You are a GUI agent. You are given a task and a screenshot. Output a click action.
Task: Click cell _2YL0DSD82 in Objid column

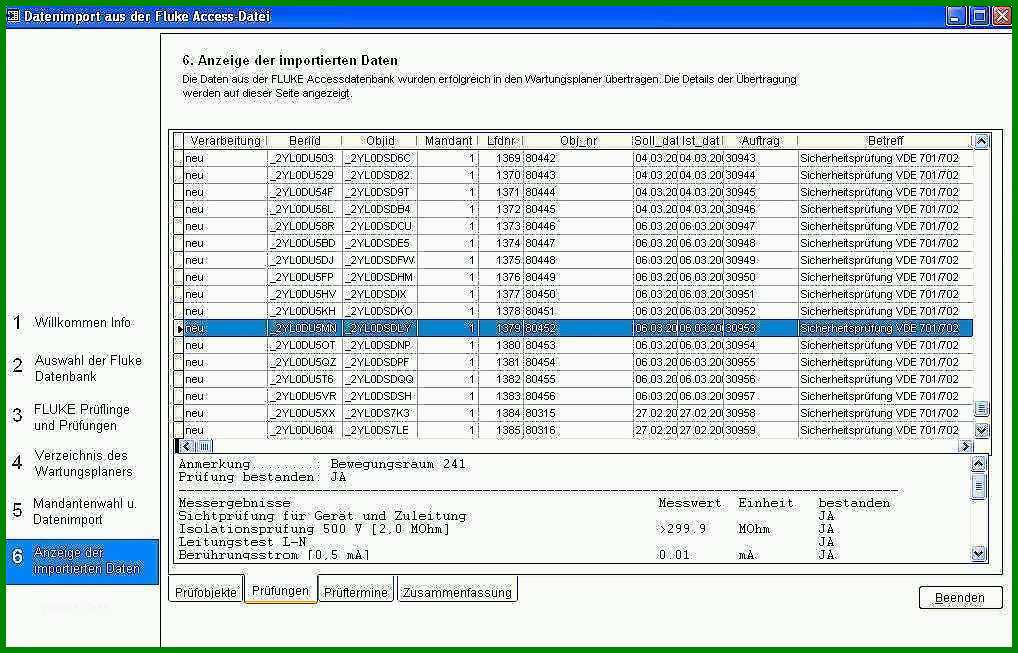(x=380, y=175)
